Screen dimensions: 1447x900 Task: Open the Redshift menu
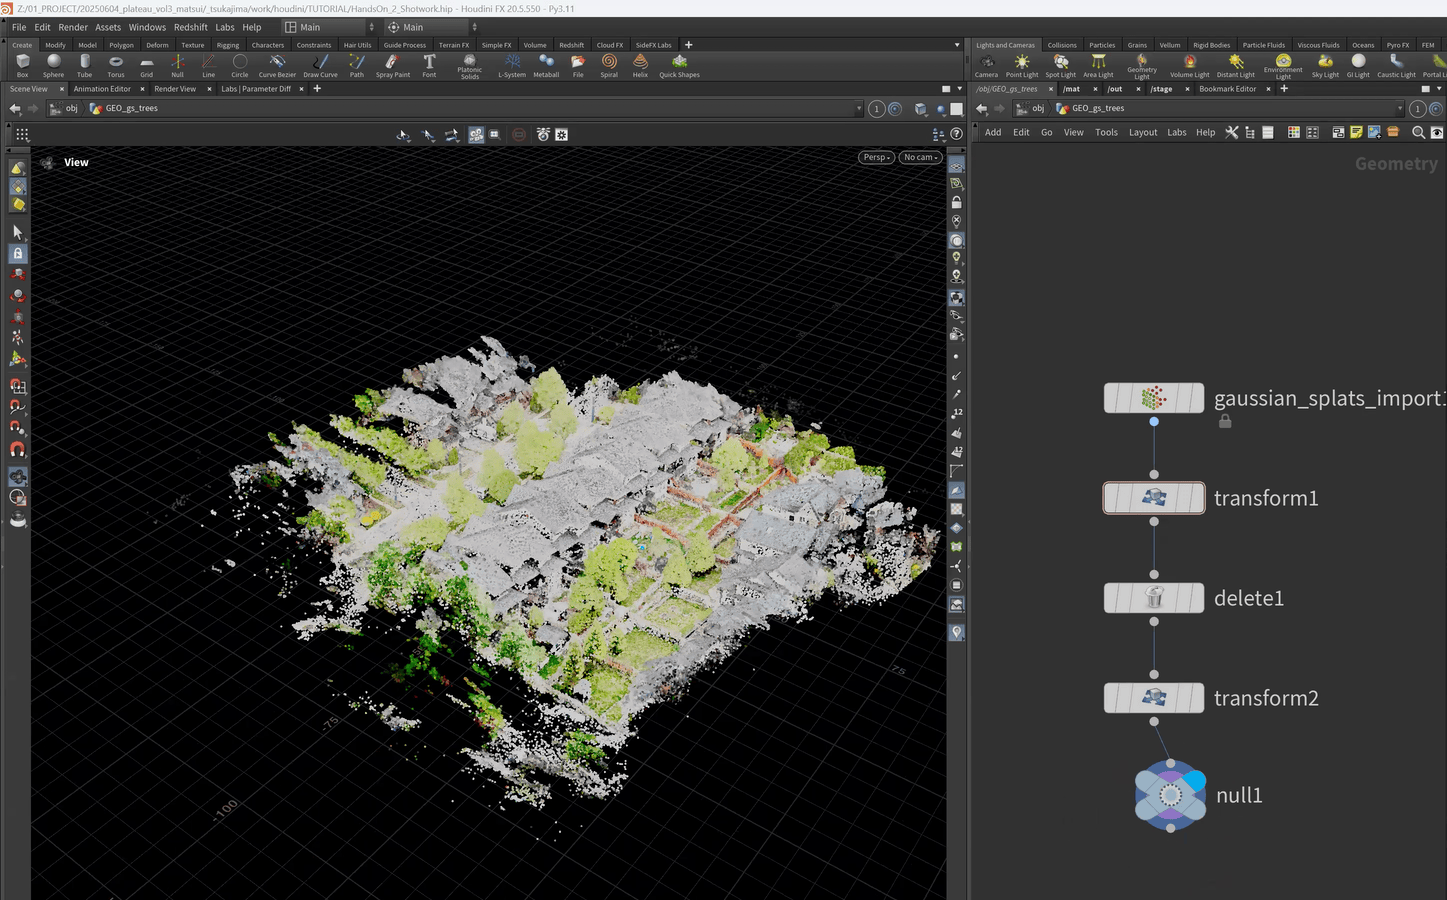(190, 27)
